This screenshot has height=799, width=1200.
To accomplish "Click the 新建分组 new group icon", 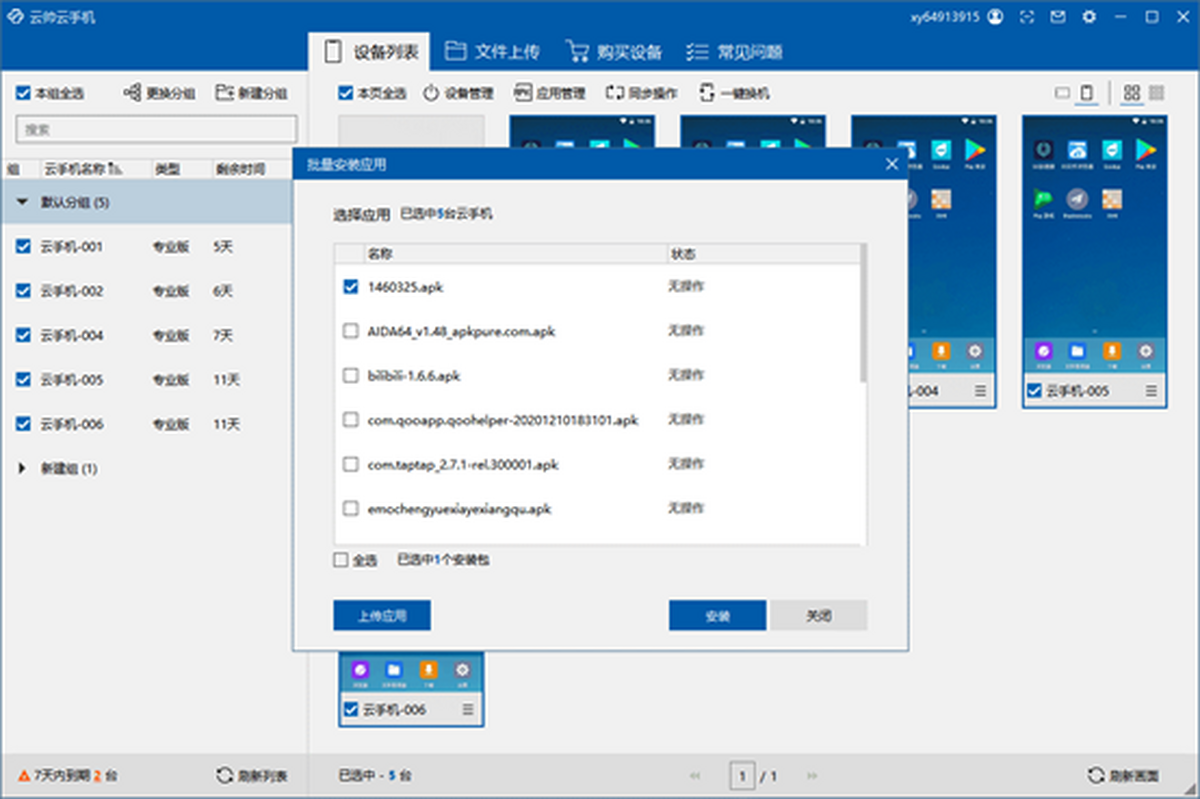I will click(224, 93).
